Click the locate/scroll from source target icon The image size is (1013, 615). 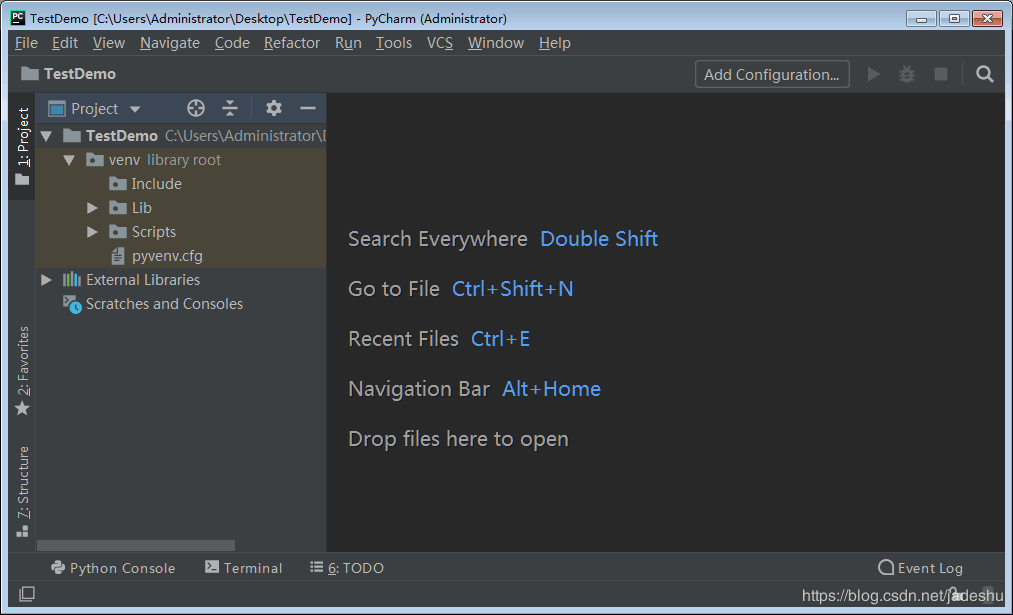196,109
